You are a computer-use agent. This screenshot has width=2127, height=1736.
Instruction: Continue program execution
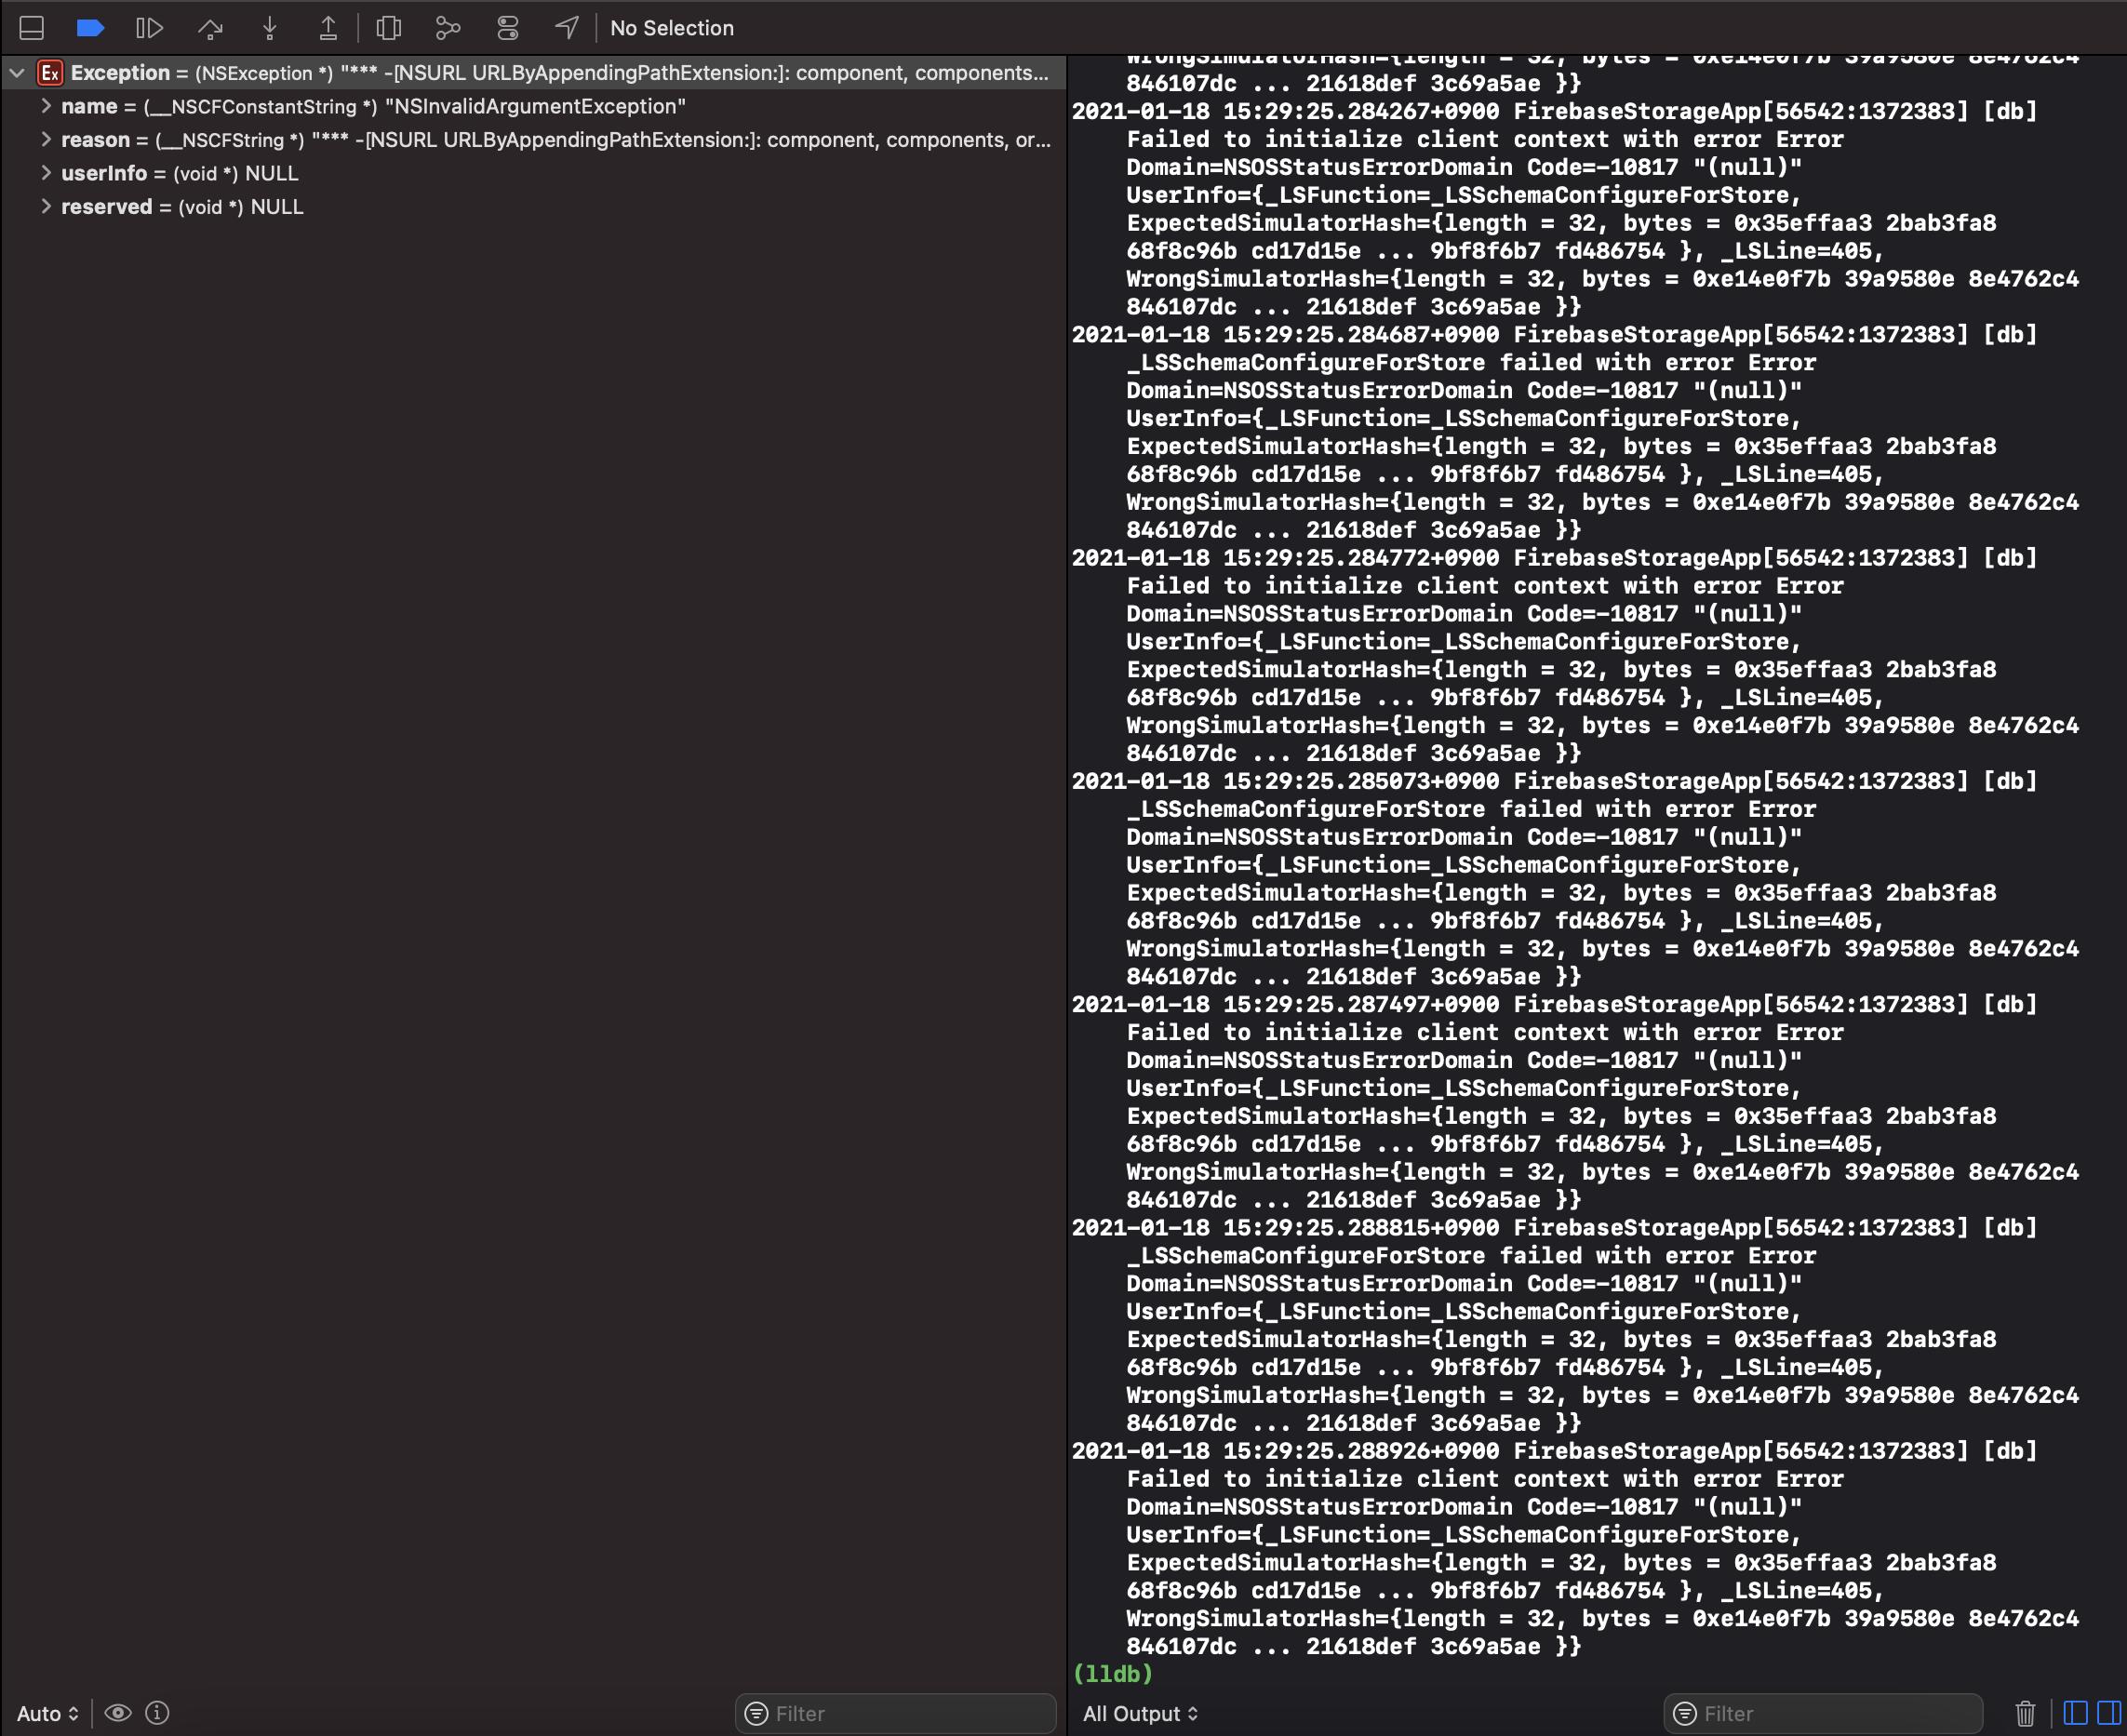[x=150, y=28]
